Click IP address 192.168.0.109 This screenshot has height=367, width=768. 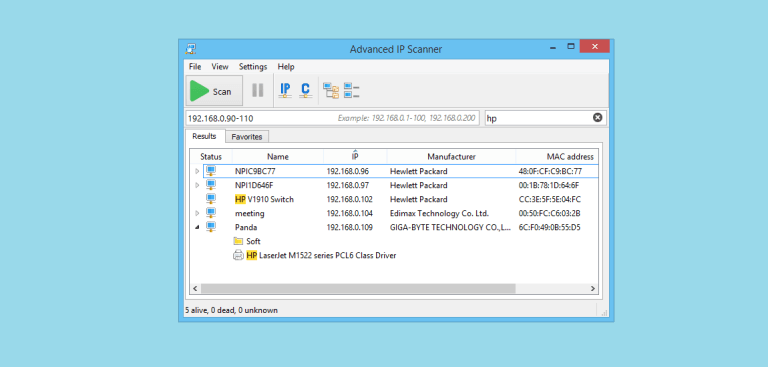click(x=350, y=227)
